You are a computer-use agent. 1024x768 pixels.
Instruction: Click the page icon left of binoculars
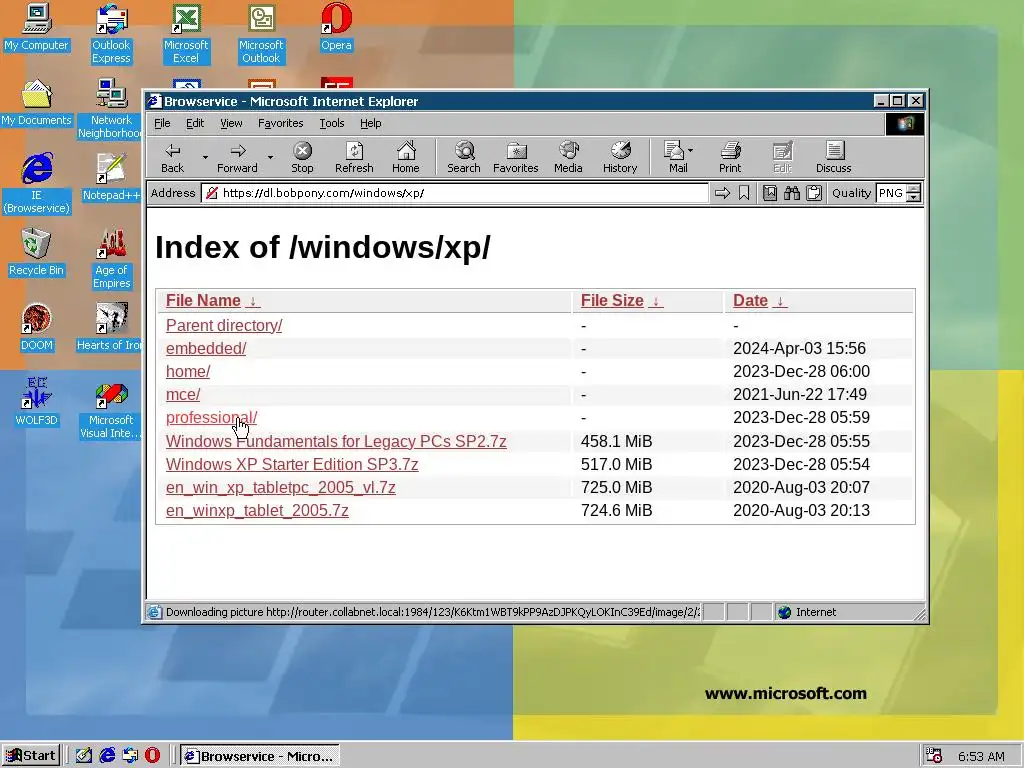coord(770,193)
